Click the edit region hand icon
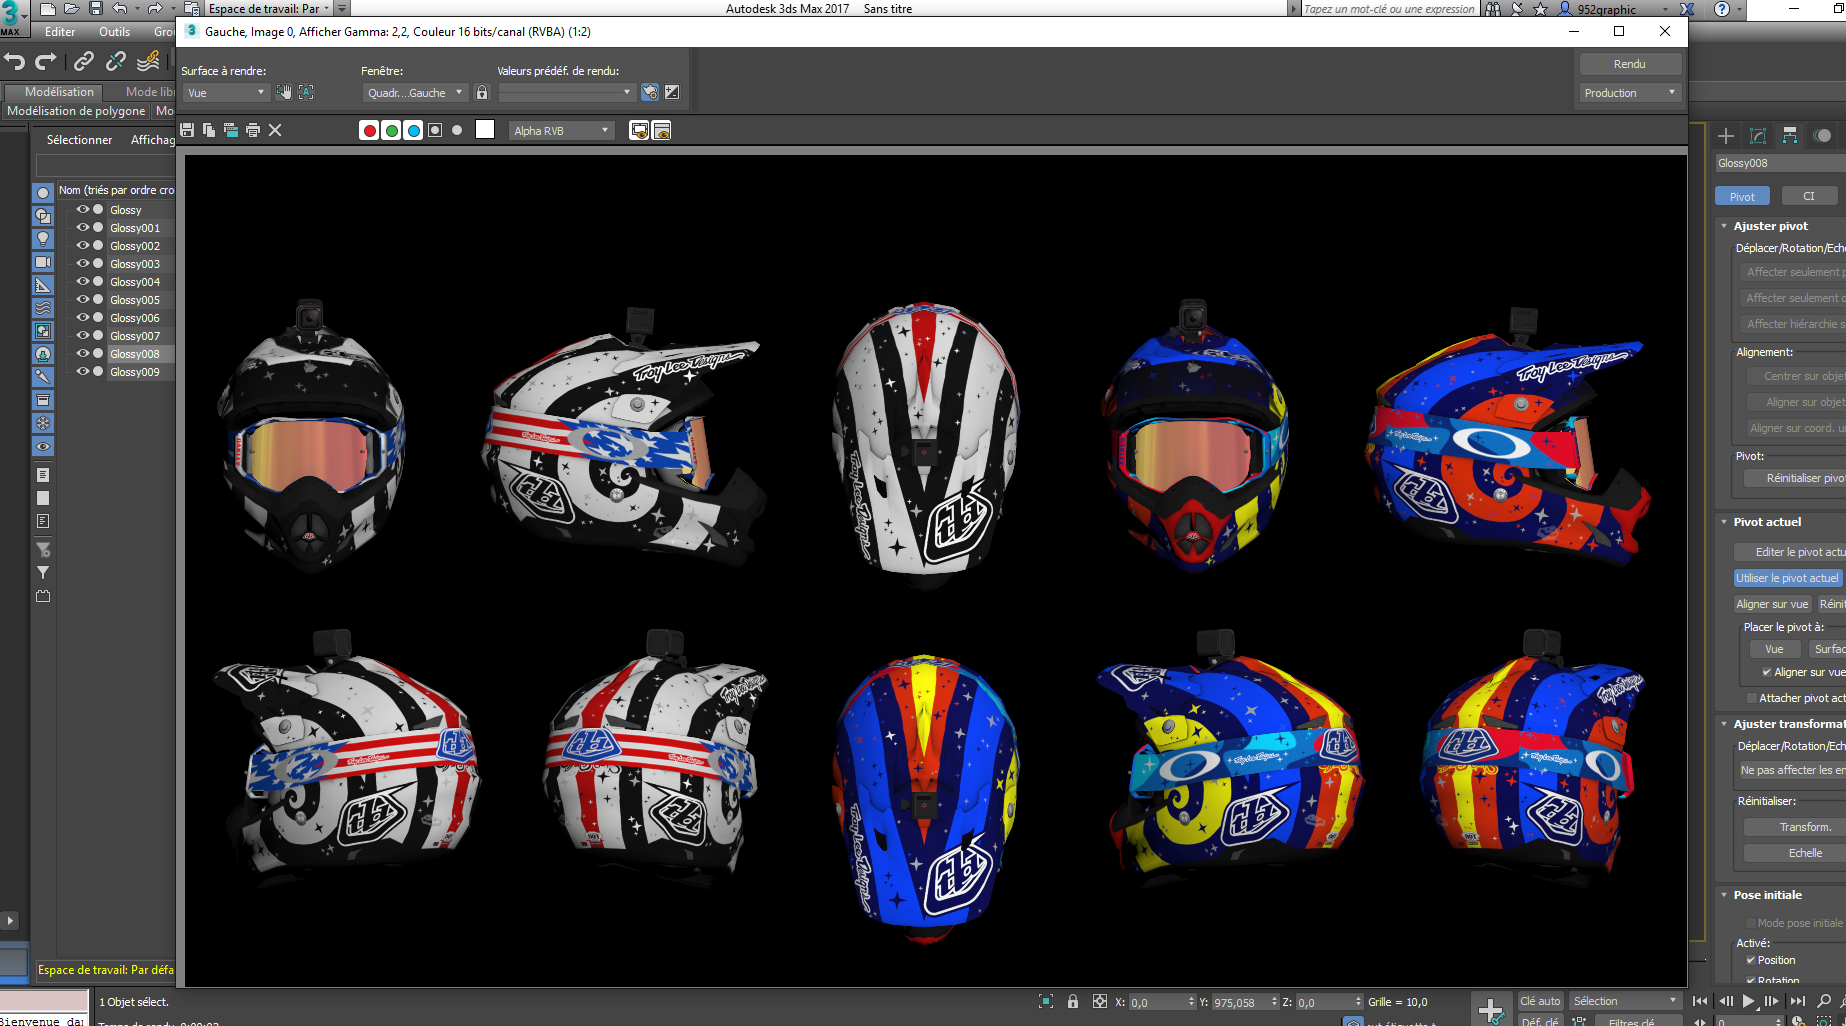Screen dimensions: 1846x1026 pyautogui.click(x=284, y=92)
